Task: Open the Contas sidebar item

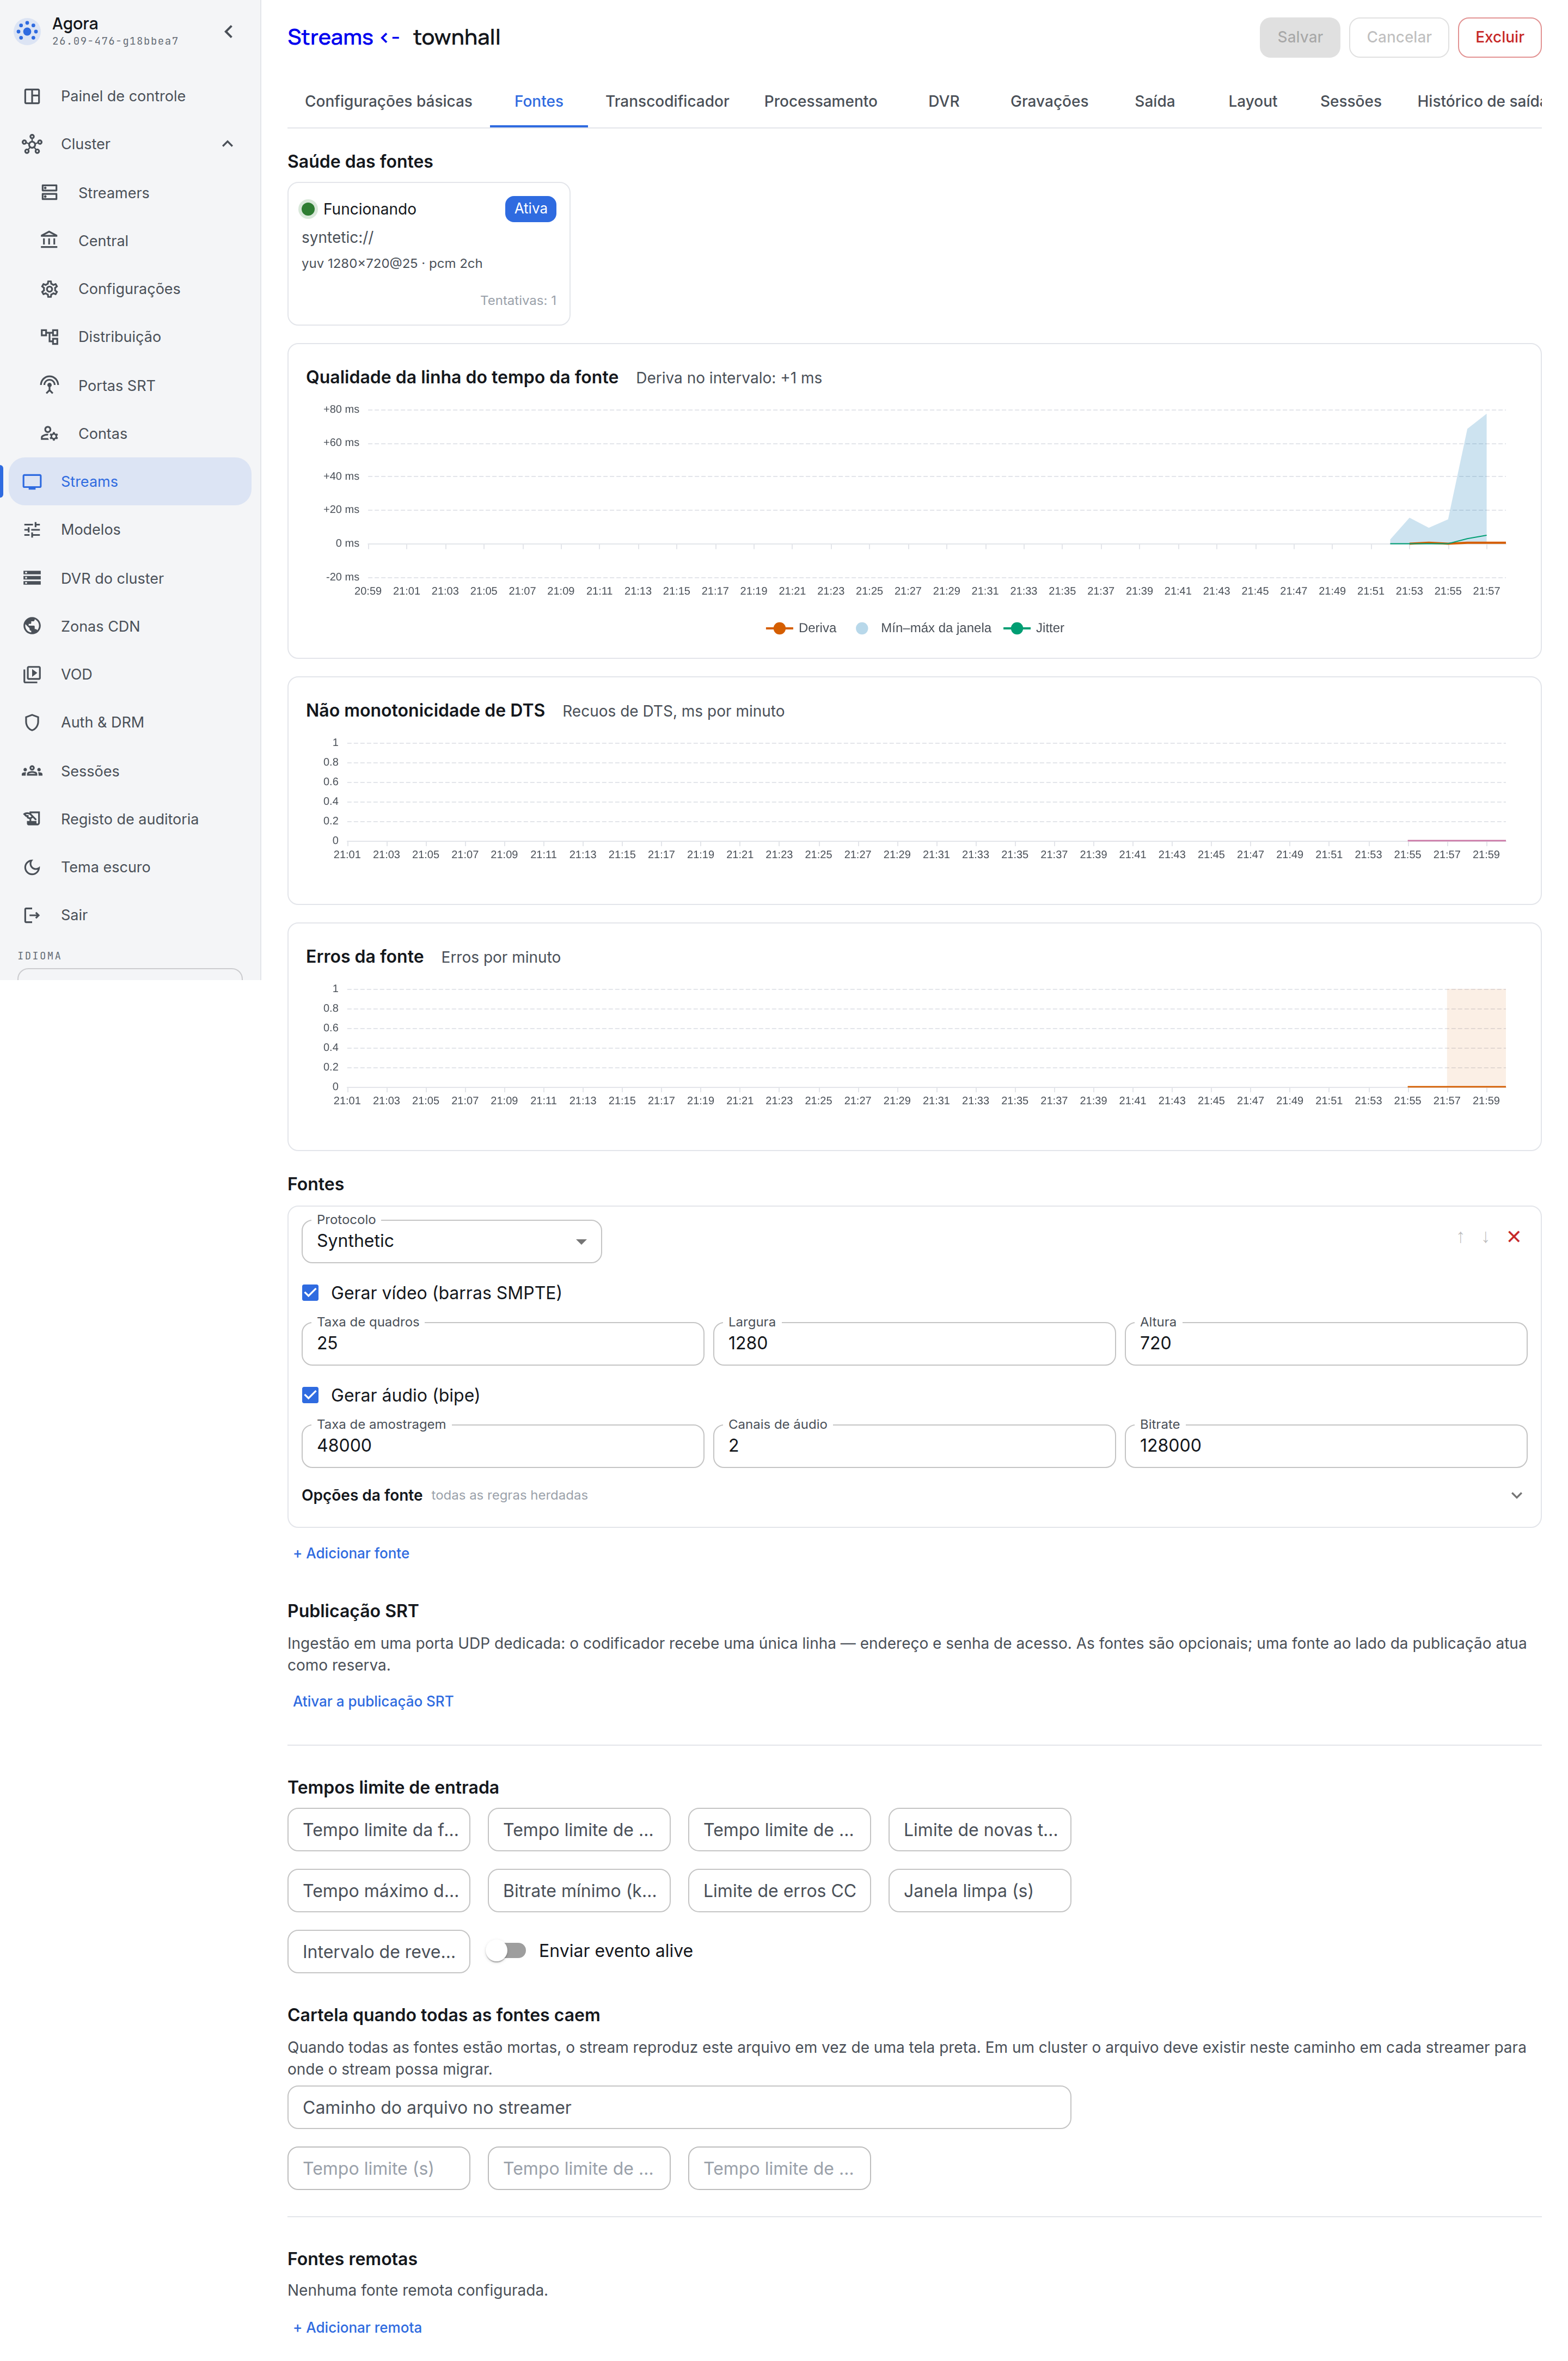Action: click(130, 433)
